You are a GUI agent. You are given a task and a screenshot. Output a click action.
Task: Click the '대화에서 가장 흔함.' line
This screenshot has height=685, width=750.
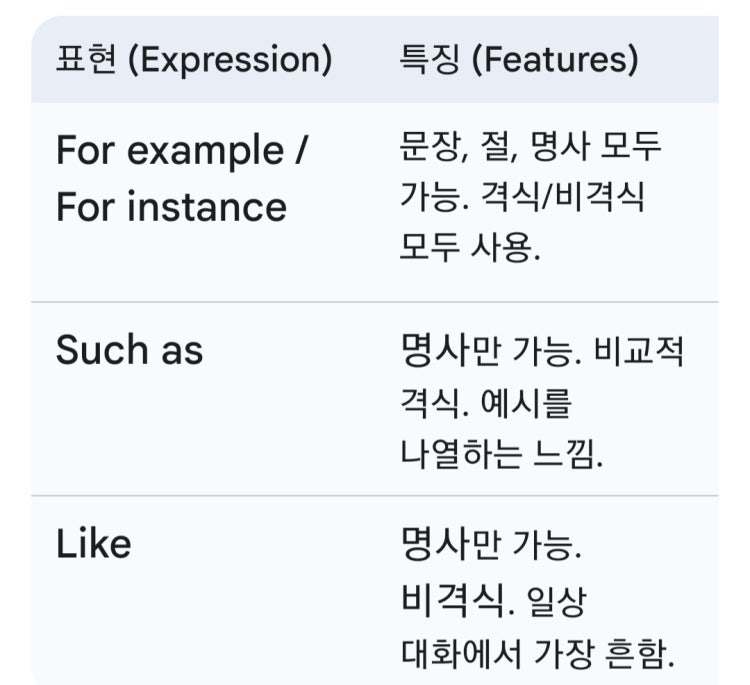click(538, 653)
